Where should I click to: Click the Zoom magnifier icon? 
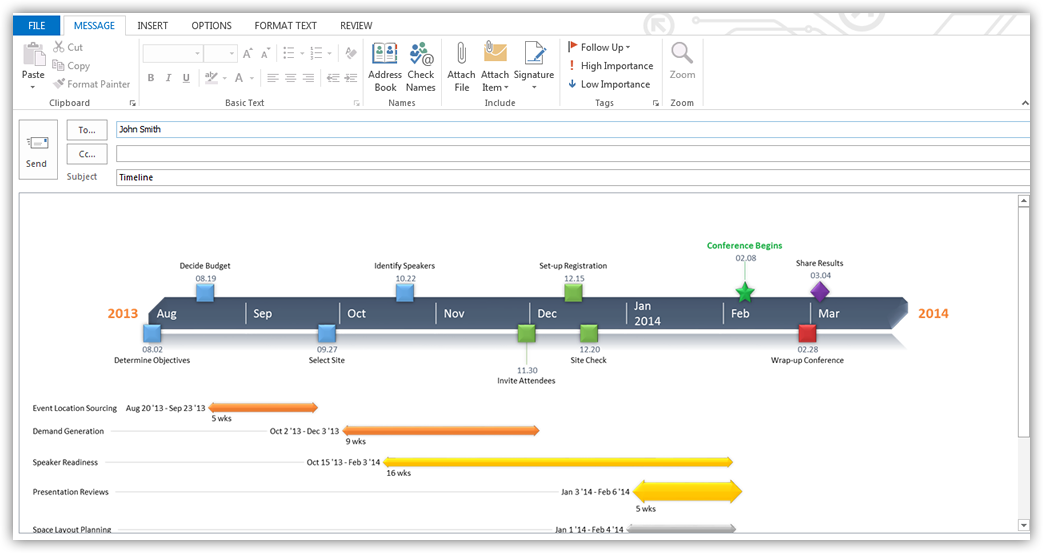(x=682, y=54)
